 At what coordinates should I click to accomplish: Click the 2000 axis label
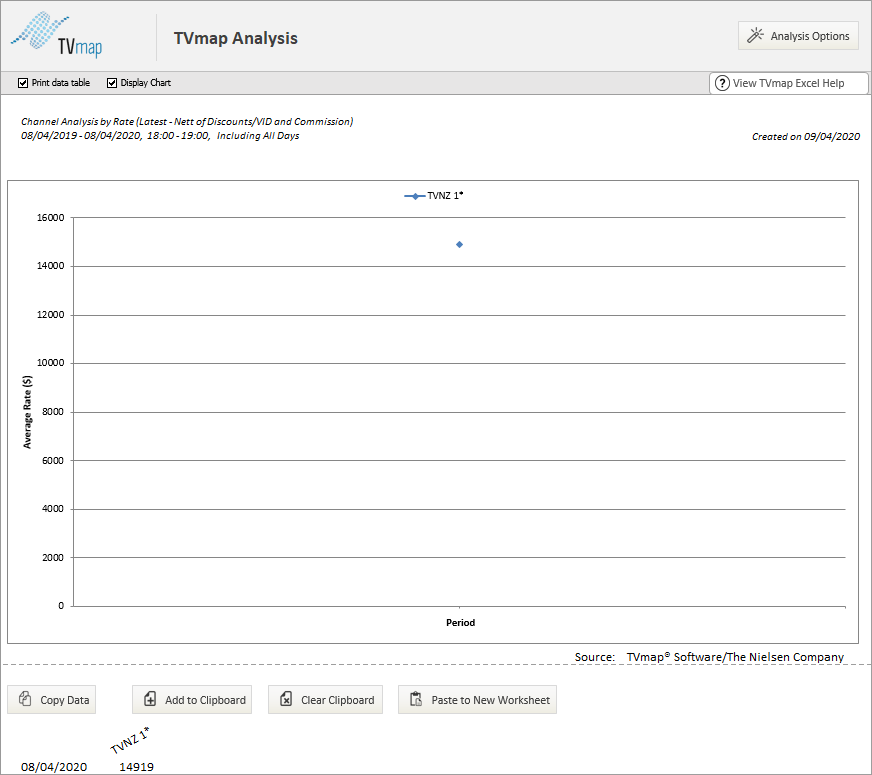tap(53, 558)
